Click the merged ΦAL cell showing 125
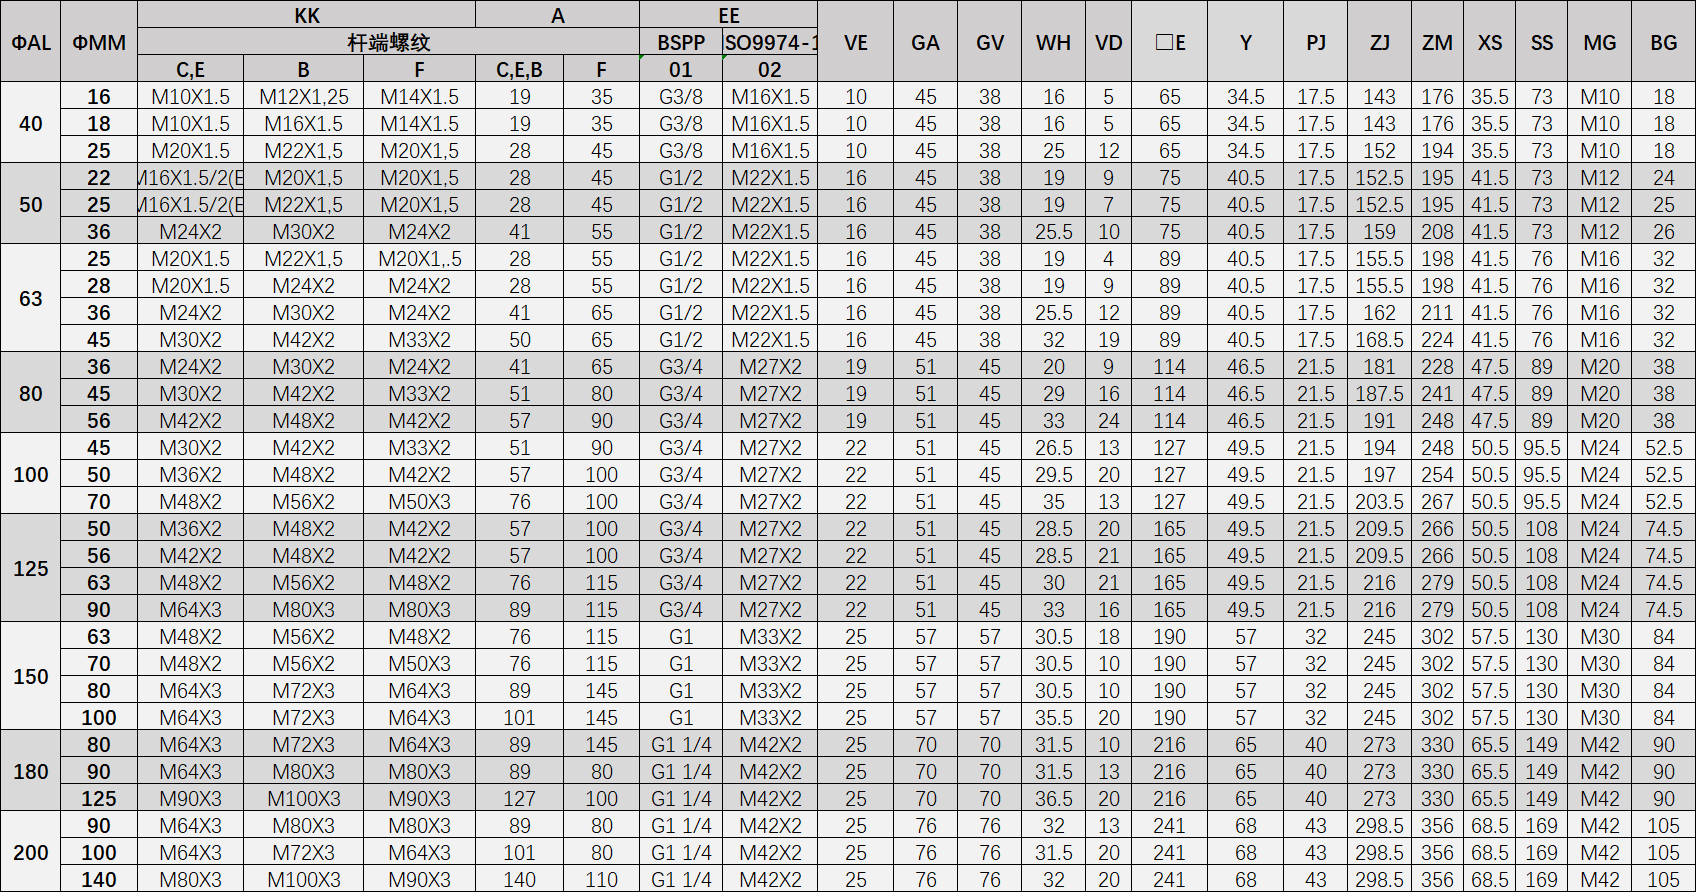Screen dimensions: 1697x893 (x=30, y=568)
